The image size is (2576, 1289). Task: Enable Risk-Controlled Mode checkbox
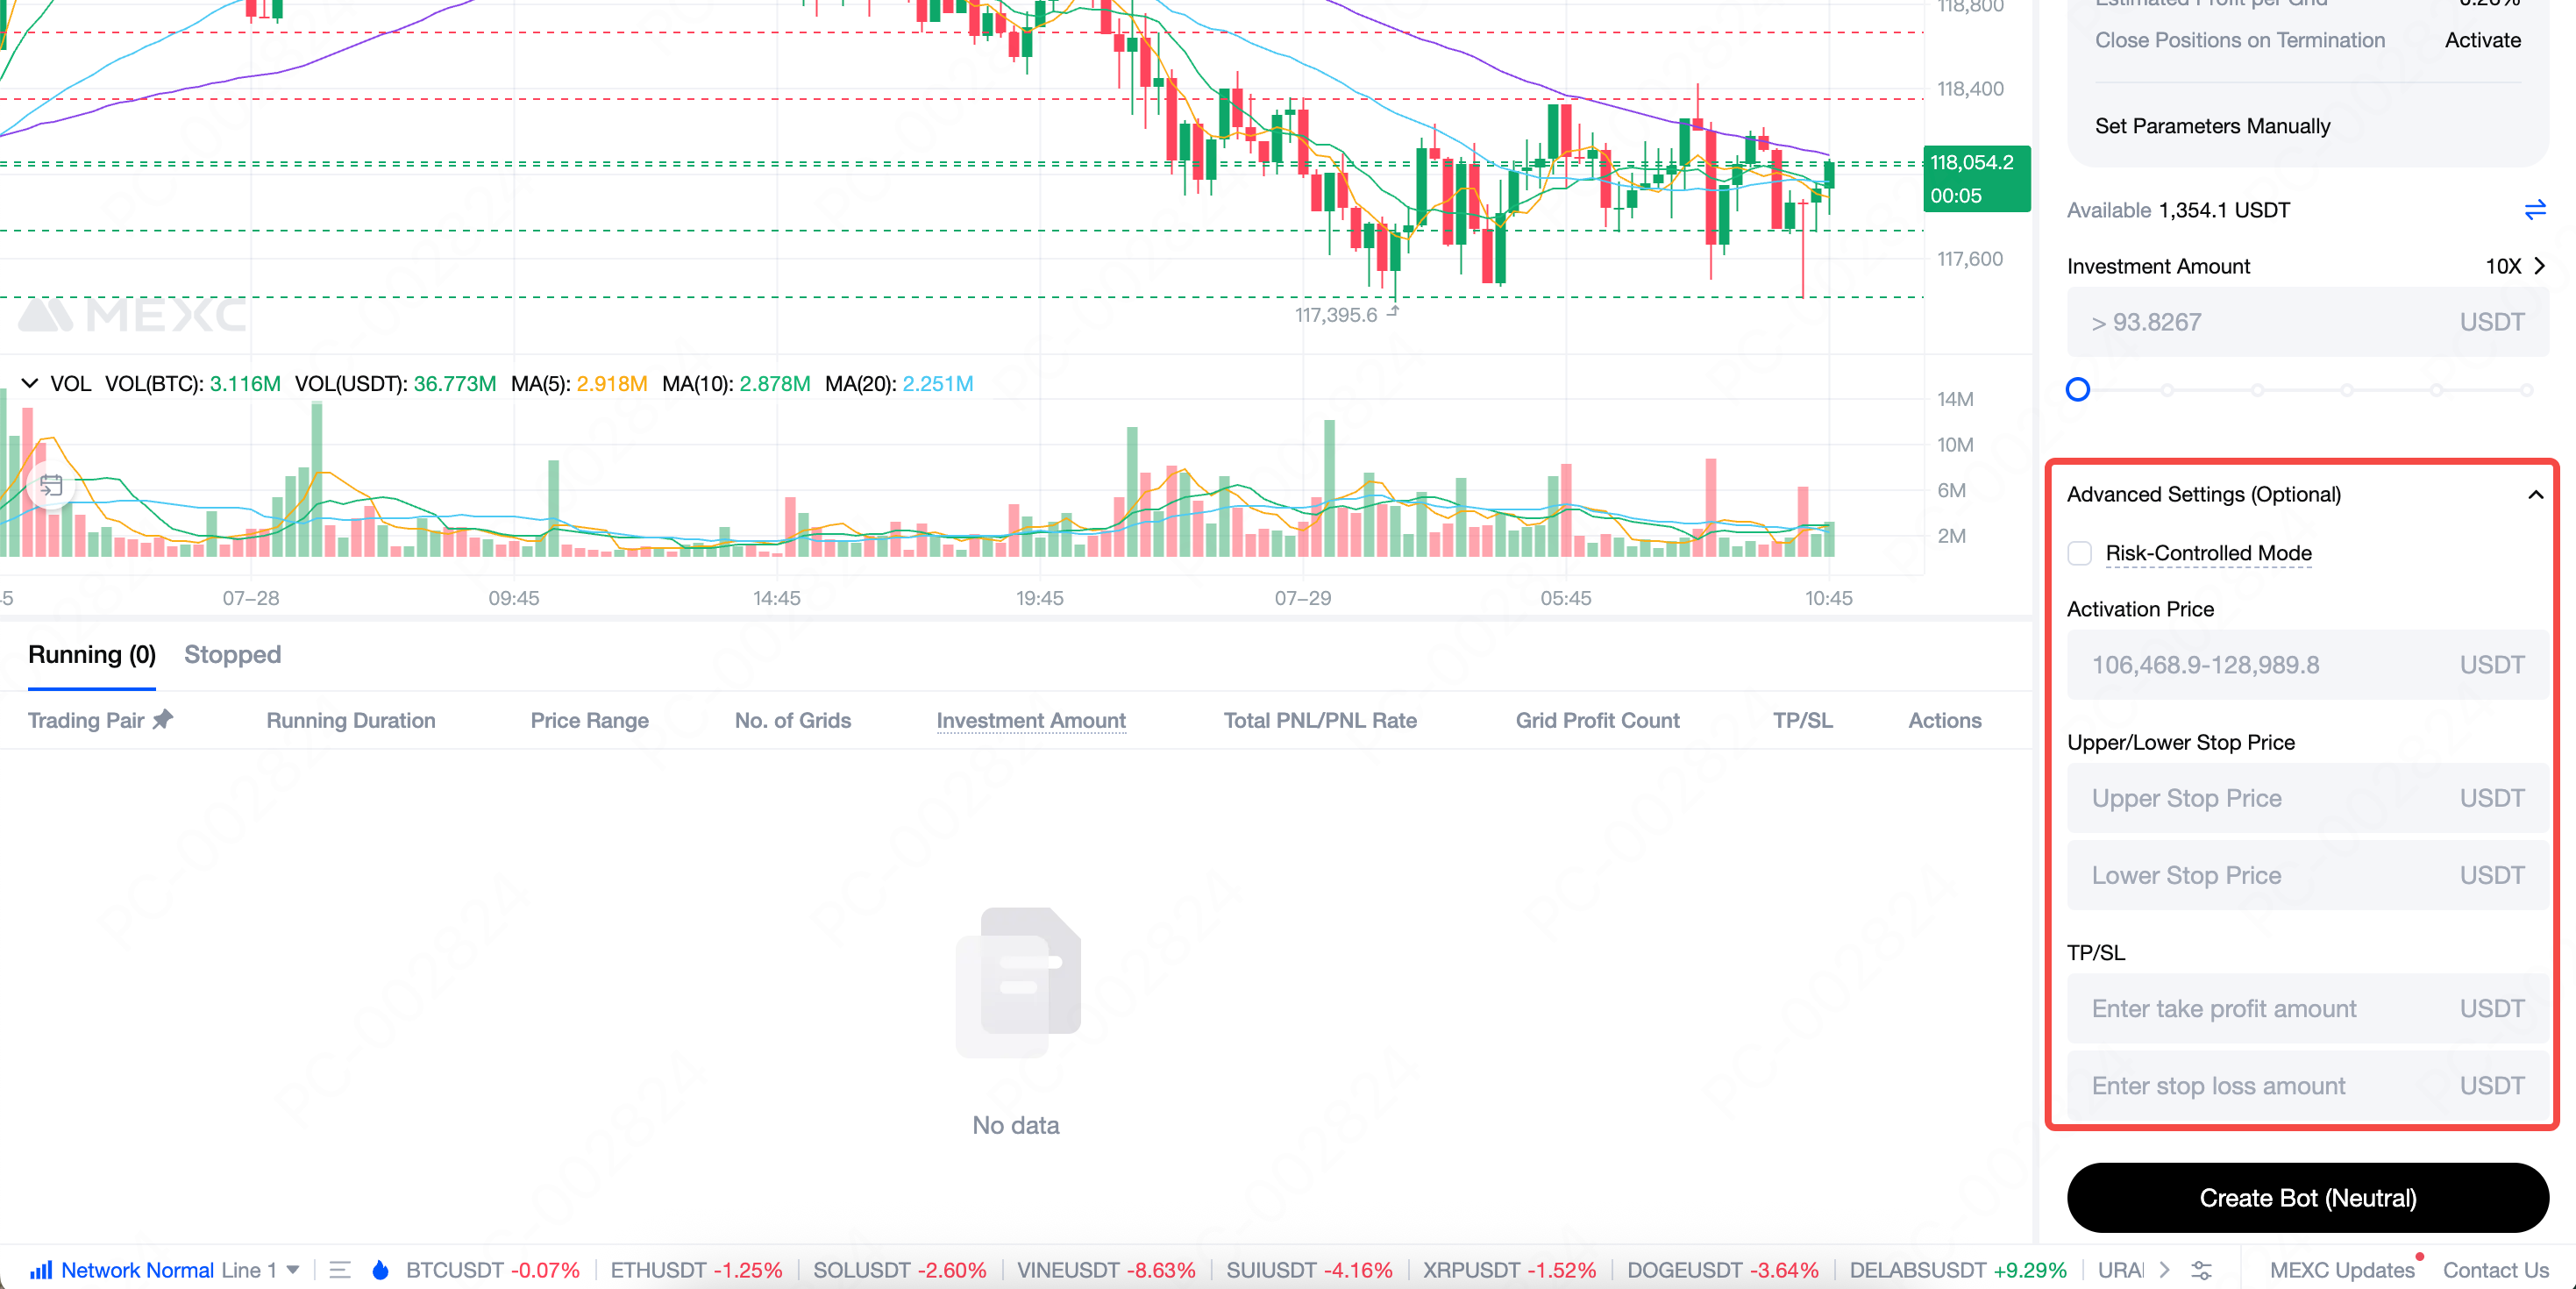[x=2079, y=553]
